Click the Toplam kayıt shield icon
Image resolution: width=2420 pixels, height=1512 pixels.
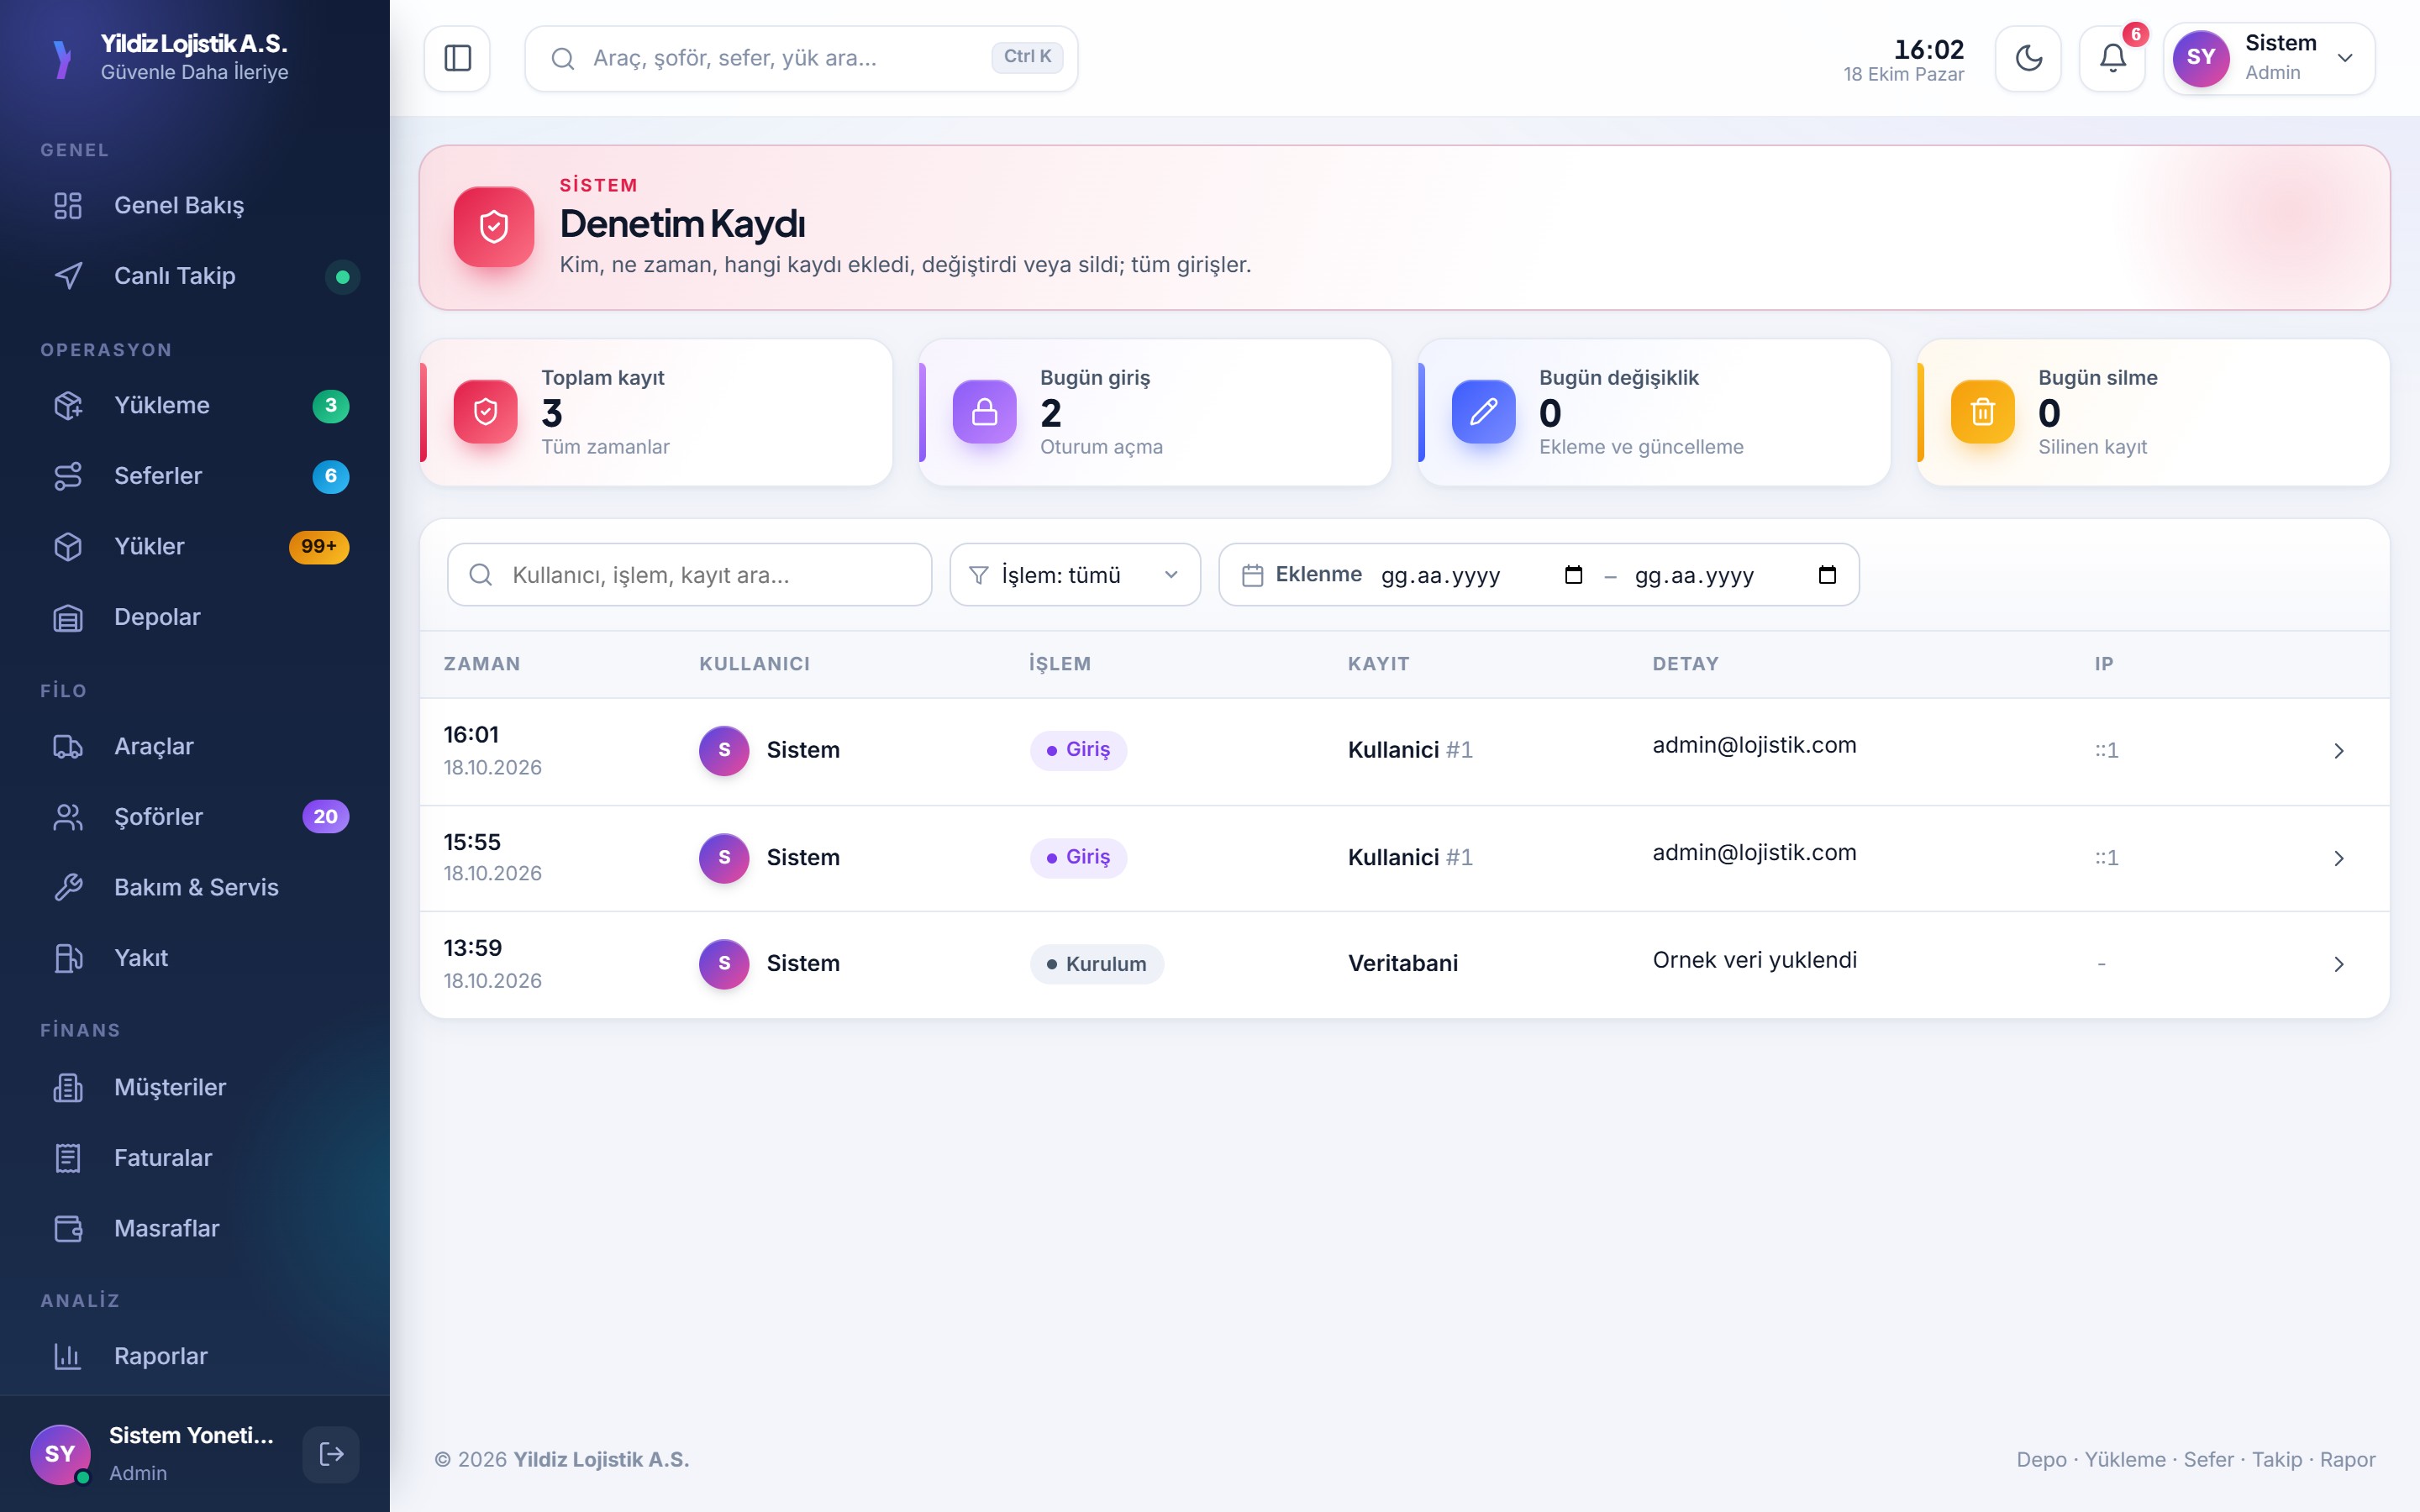click(x=485, y=412)
